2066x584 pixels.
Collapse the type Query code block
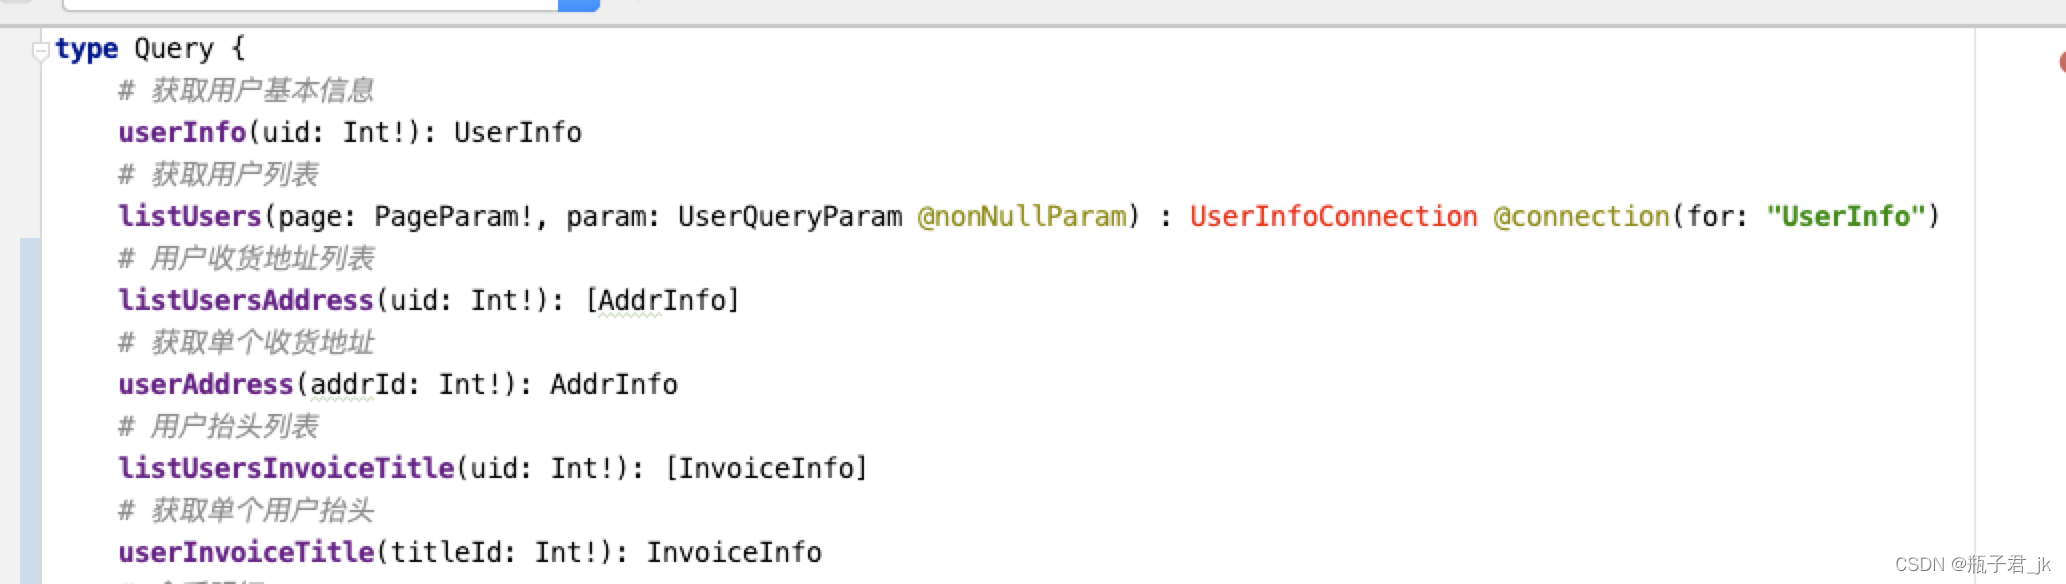click(x=40, y=49)
